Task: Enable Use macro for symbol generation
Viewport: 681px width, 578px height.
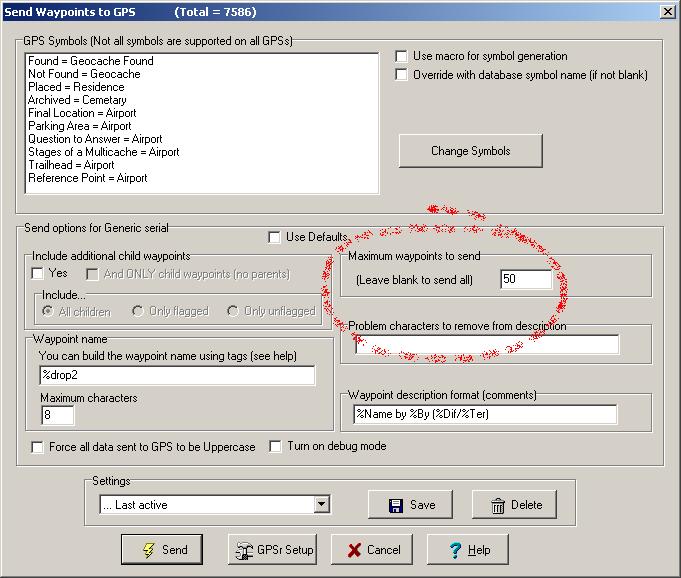Action: 402,57
